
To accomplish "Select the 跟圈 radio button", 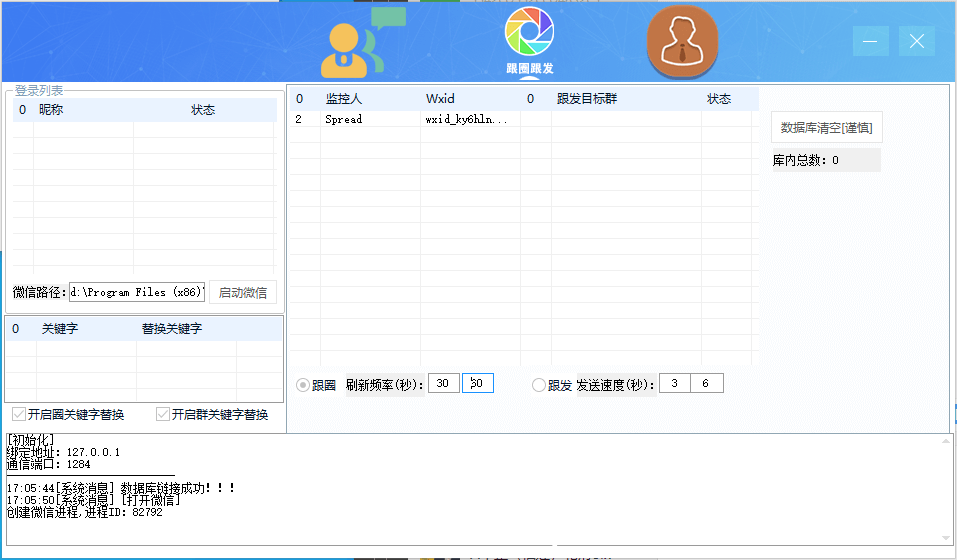I will (x=302, y=385).
